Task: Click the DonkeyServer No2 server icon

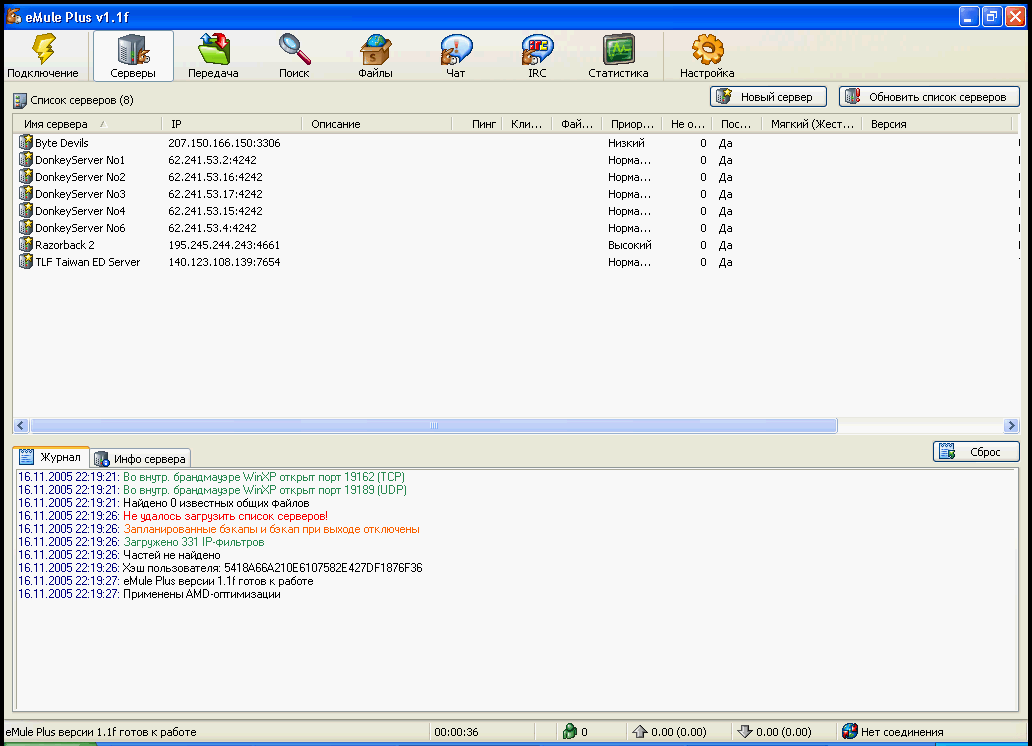Action: tap(26, 176)
